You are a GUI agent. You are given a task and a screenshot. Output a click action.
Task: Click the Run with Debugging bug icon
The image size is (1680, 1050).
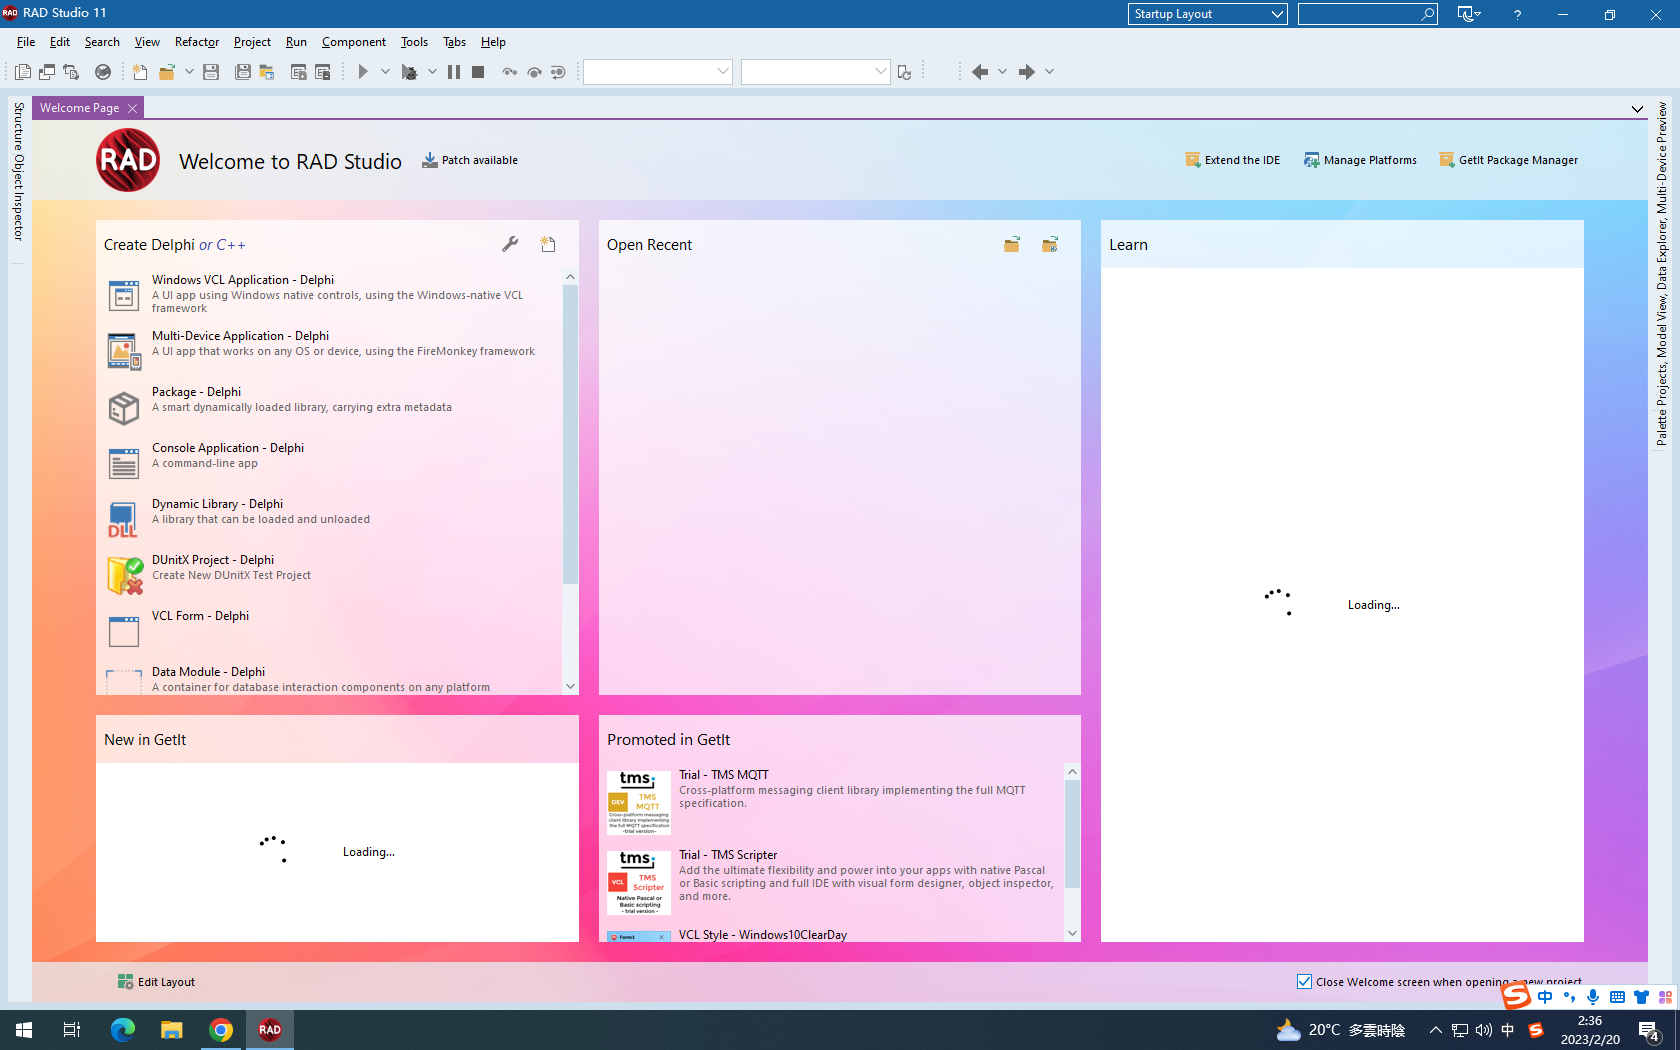(409, 72)
